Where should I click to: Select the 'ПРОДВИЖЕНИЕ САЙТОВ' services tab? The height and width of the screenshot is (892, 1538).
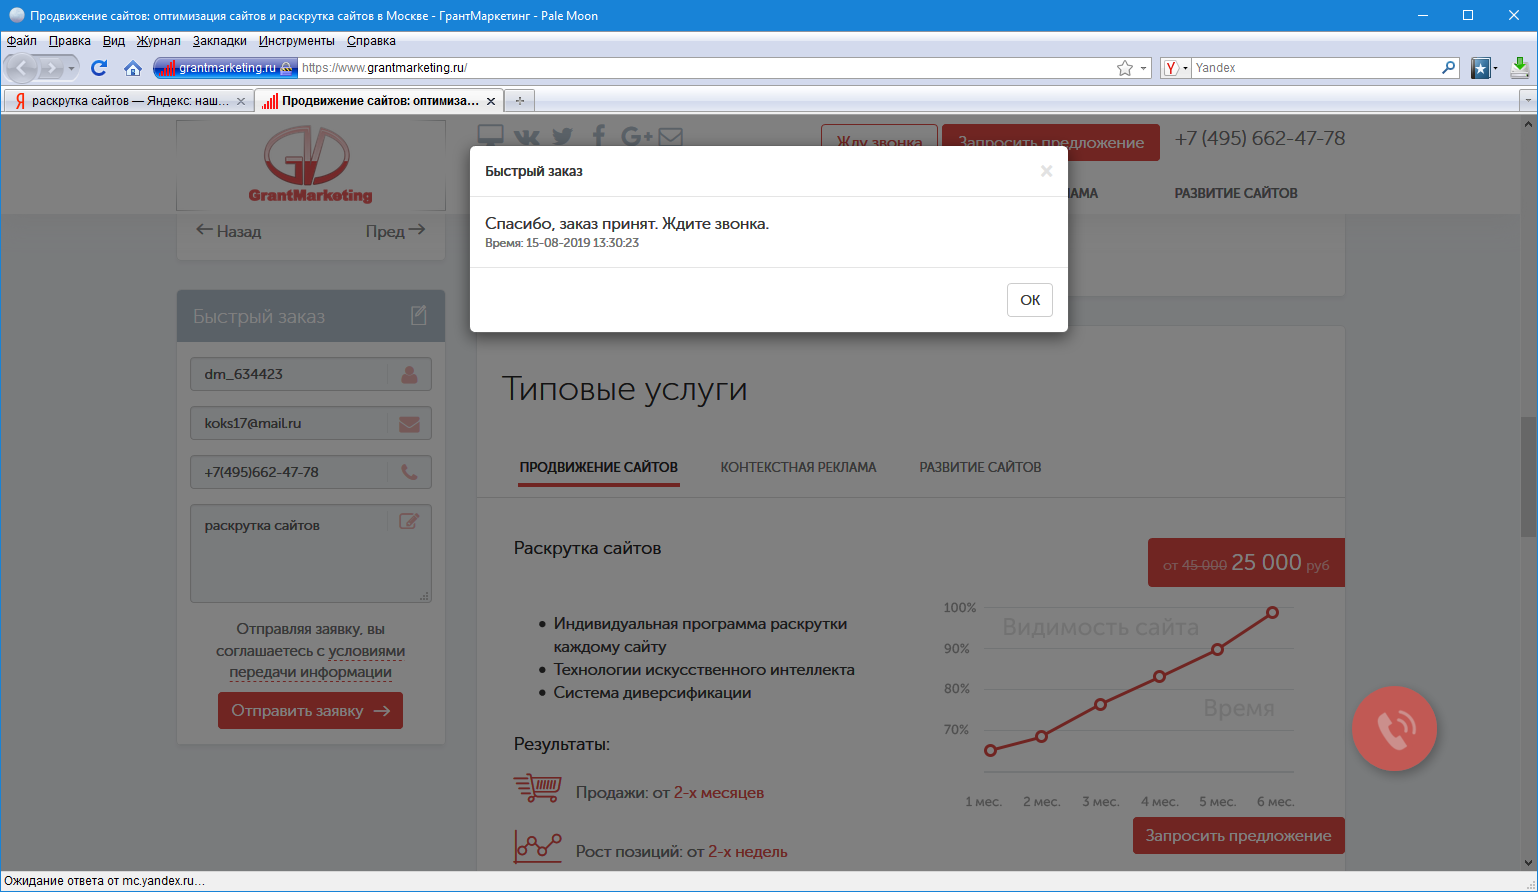(x=599, y=467)
